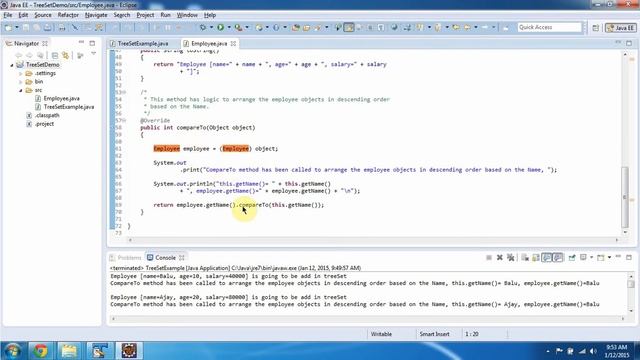Click the Eclipse app icon in taskbar
Viewport: 640px width, 360px height.
point(129,351)
